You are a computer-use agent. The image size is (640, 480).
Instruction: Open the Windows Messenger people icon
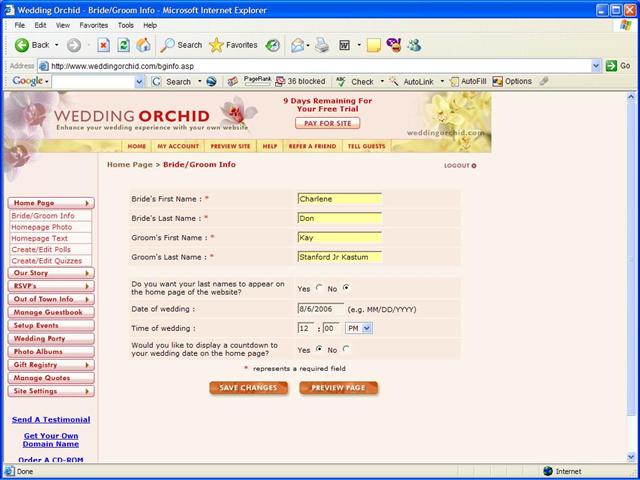414,45
